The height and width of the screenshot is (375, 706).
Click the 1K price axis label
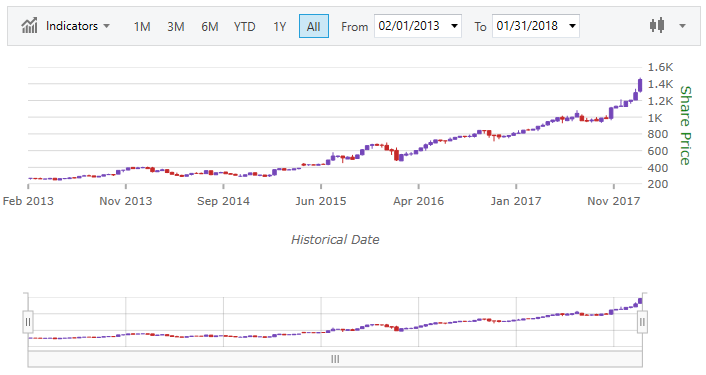click(655, 118)
